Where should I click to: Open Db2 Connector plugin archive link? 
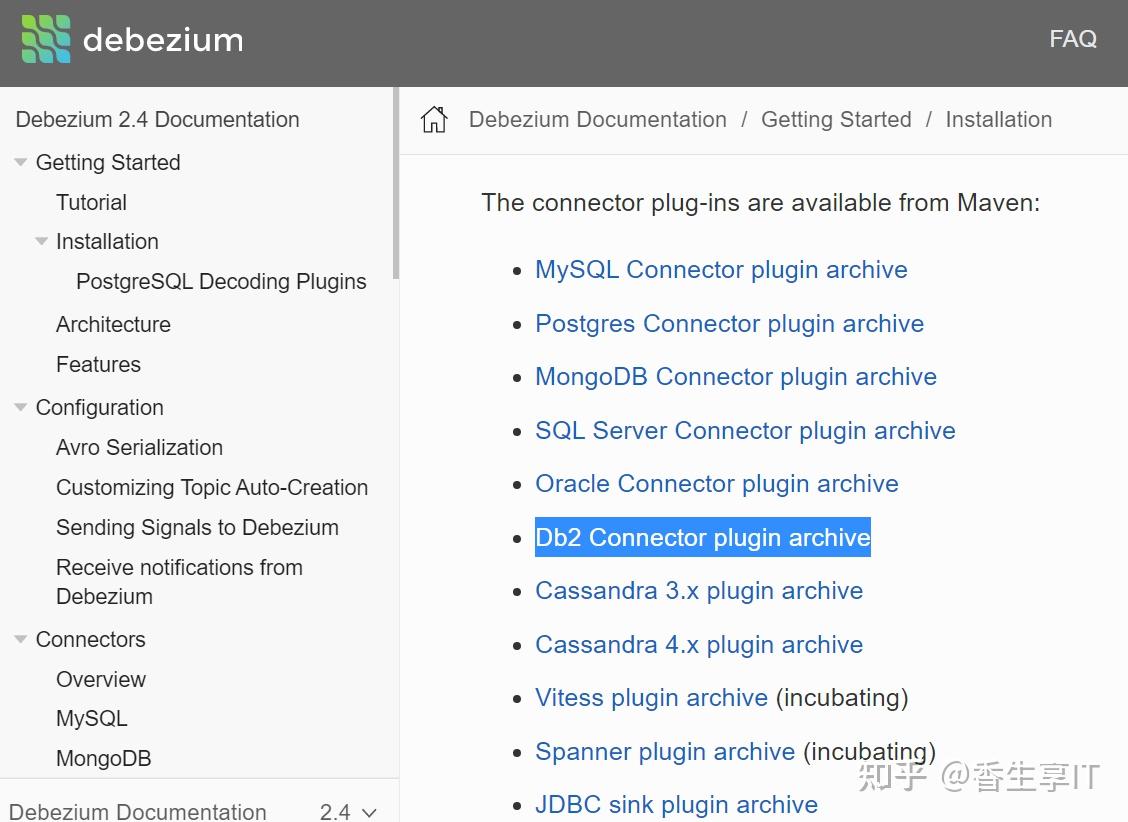click(x=702, y=537)
